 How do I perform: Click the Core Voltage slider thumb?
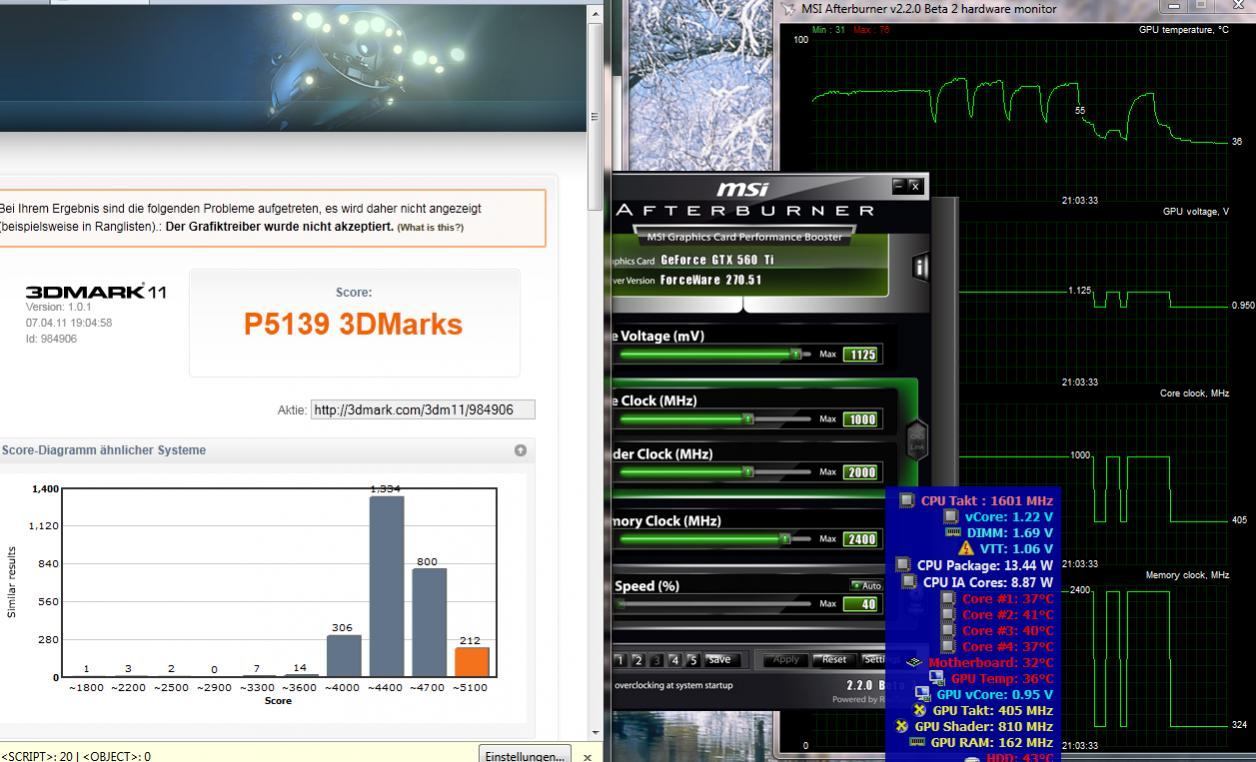797,354
